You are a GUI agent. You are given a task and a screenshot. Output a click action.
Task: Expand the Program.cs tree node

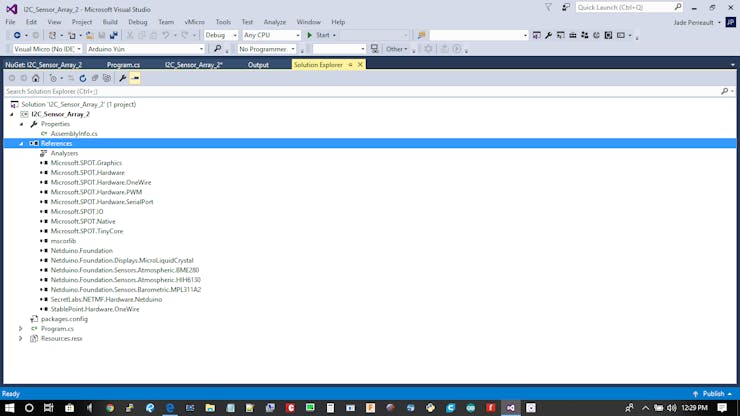20,329
